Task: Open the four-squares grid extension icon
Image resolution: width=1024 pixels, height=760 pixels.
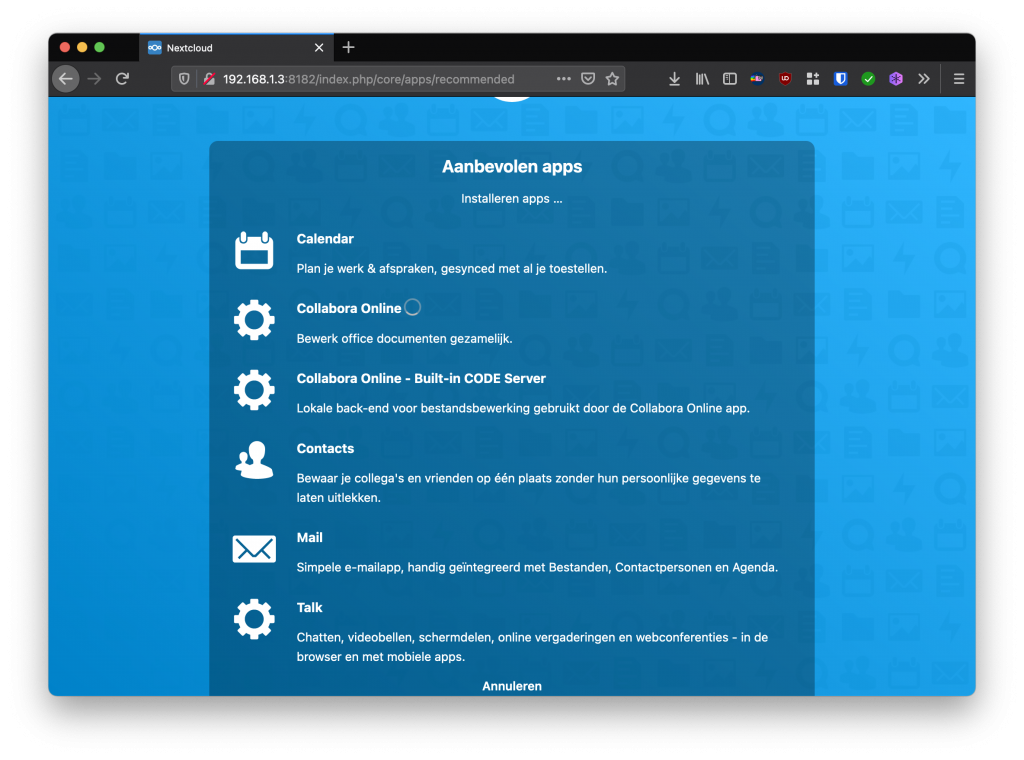Action: (812, 79)
